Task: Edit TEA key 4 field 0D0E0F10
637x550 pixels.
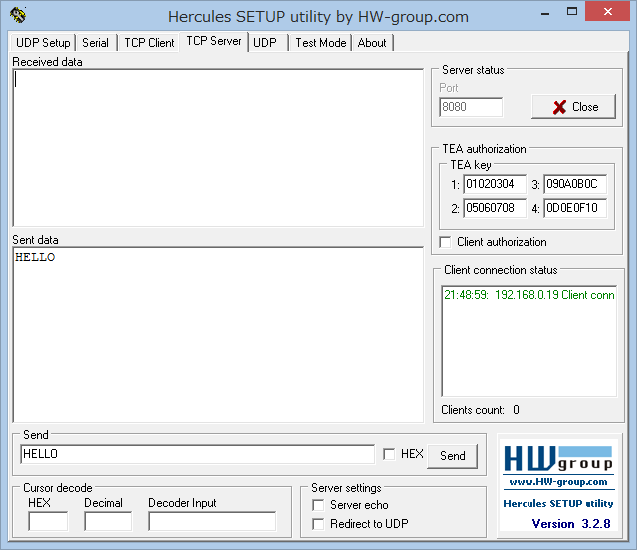Action: coord(574,208)
